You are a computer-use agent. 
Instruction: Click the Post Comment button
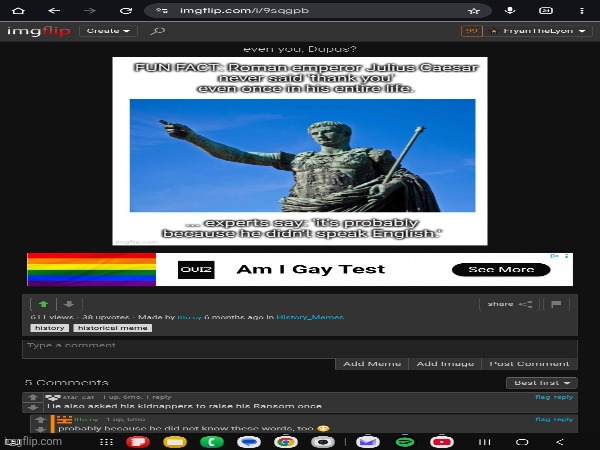click(530, 364)
